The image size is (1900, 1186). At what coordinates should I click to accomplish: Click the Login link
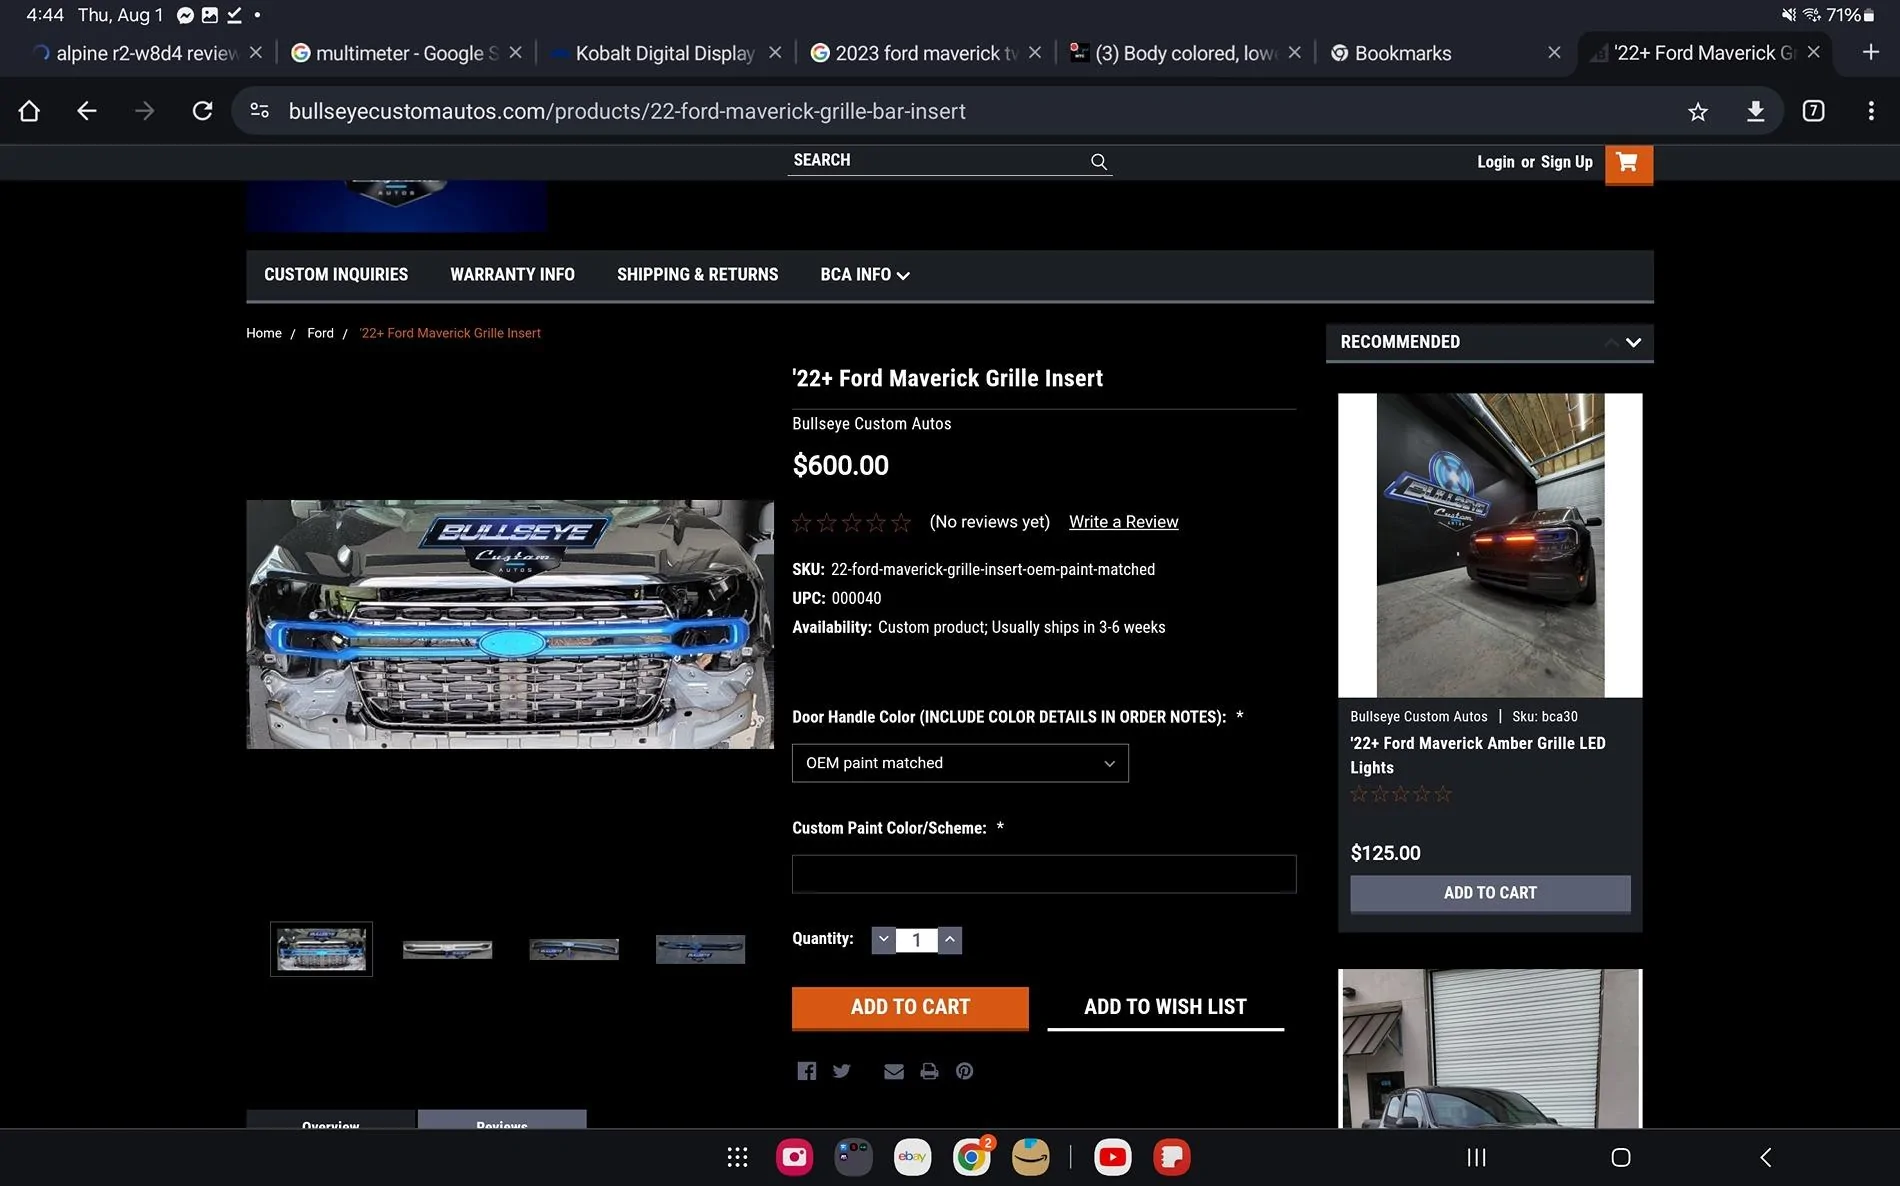tap(1496, 162)
